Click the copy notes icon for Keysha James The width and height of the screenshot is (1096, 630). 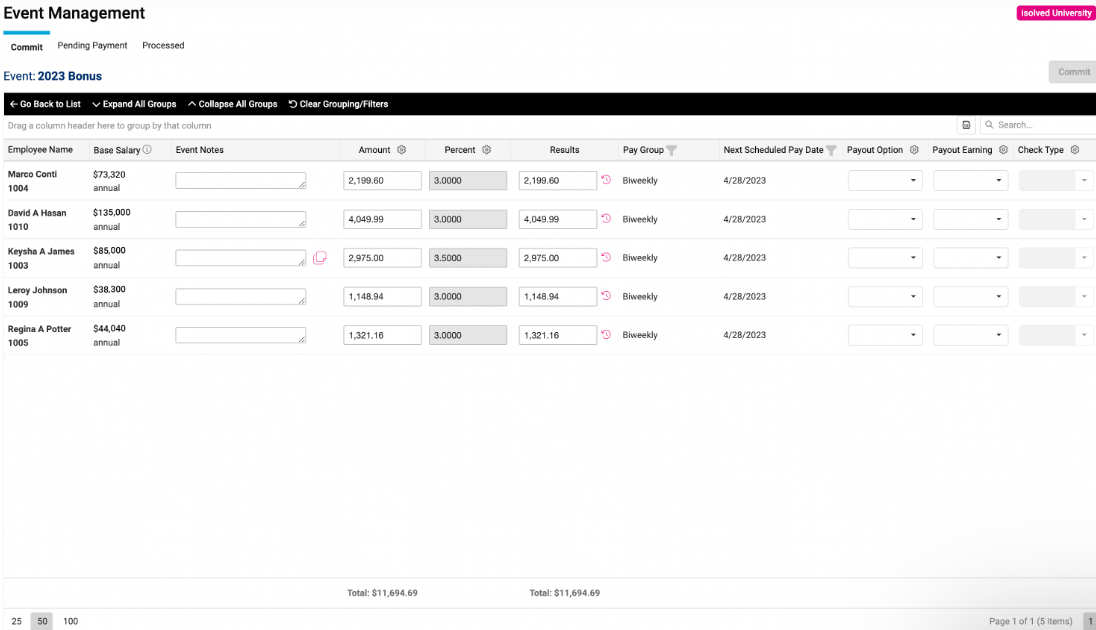click(x=320, y=258)
